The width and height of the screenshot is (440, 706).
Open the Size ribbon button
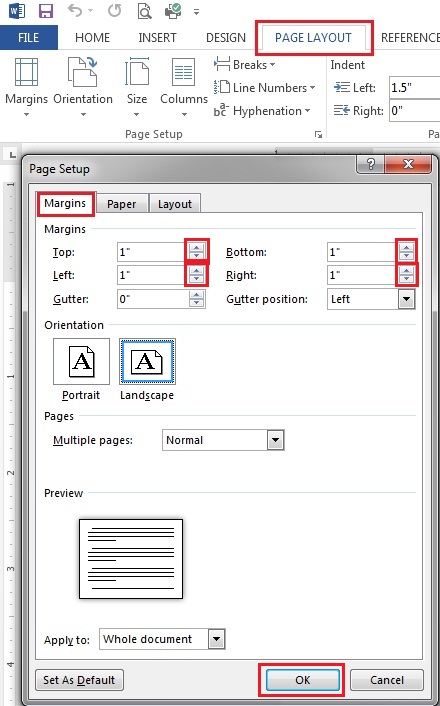(x=136, y=87)
